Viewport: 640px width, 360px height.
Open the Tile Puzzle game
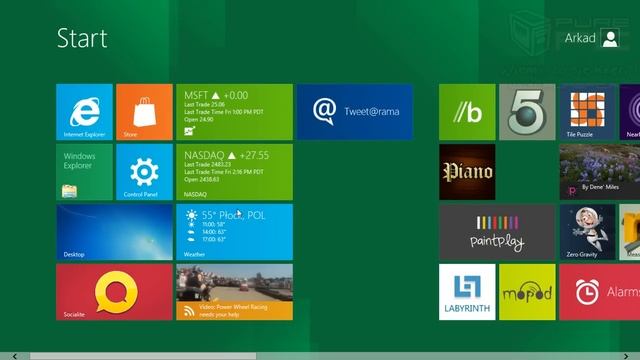coord(587,112)
